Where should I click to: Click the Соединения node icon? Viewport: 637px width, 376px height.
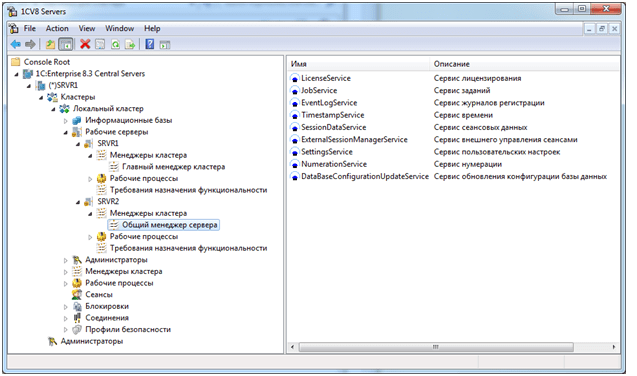click(77, 318)
